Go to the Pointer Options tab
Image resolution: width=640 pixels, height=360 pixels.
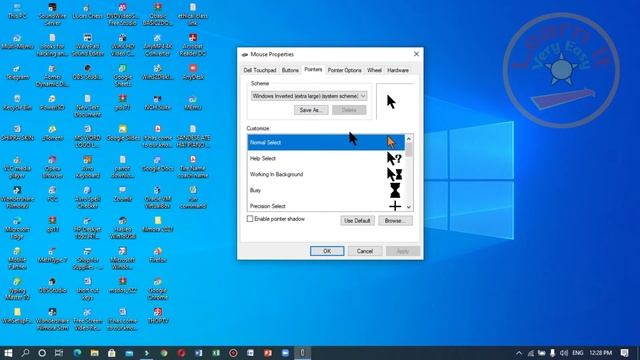pyautogui.click(x=344, y=70)
